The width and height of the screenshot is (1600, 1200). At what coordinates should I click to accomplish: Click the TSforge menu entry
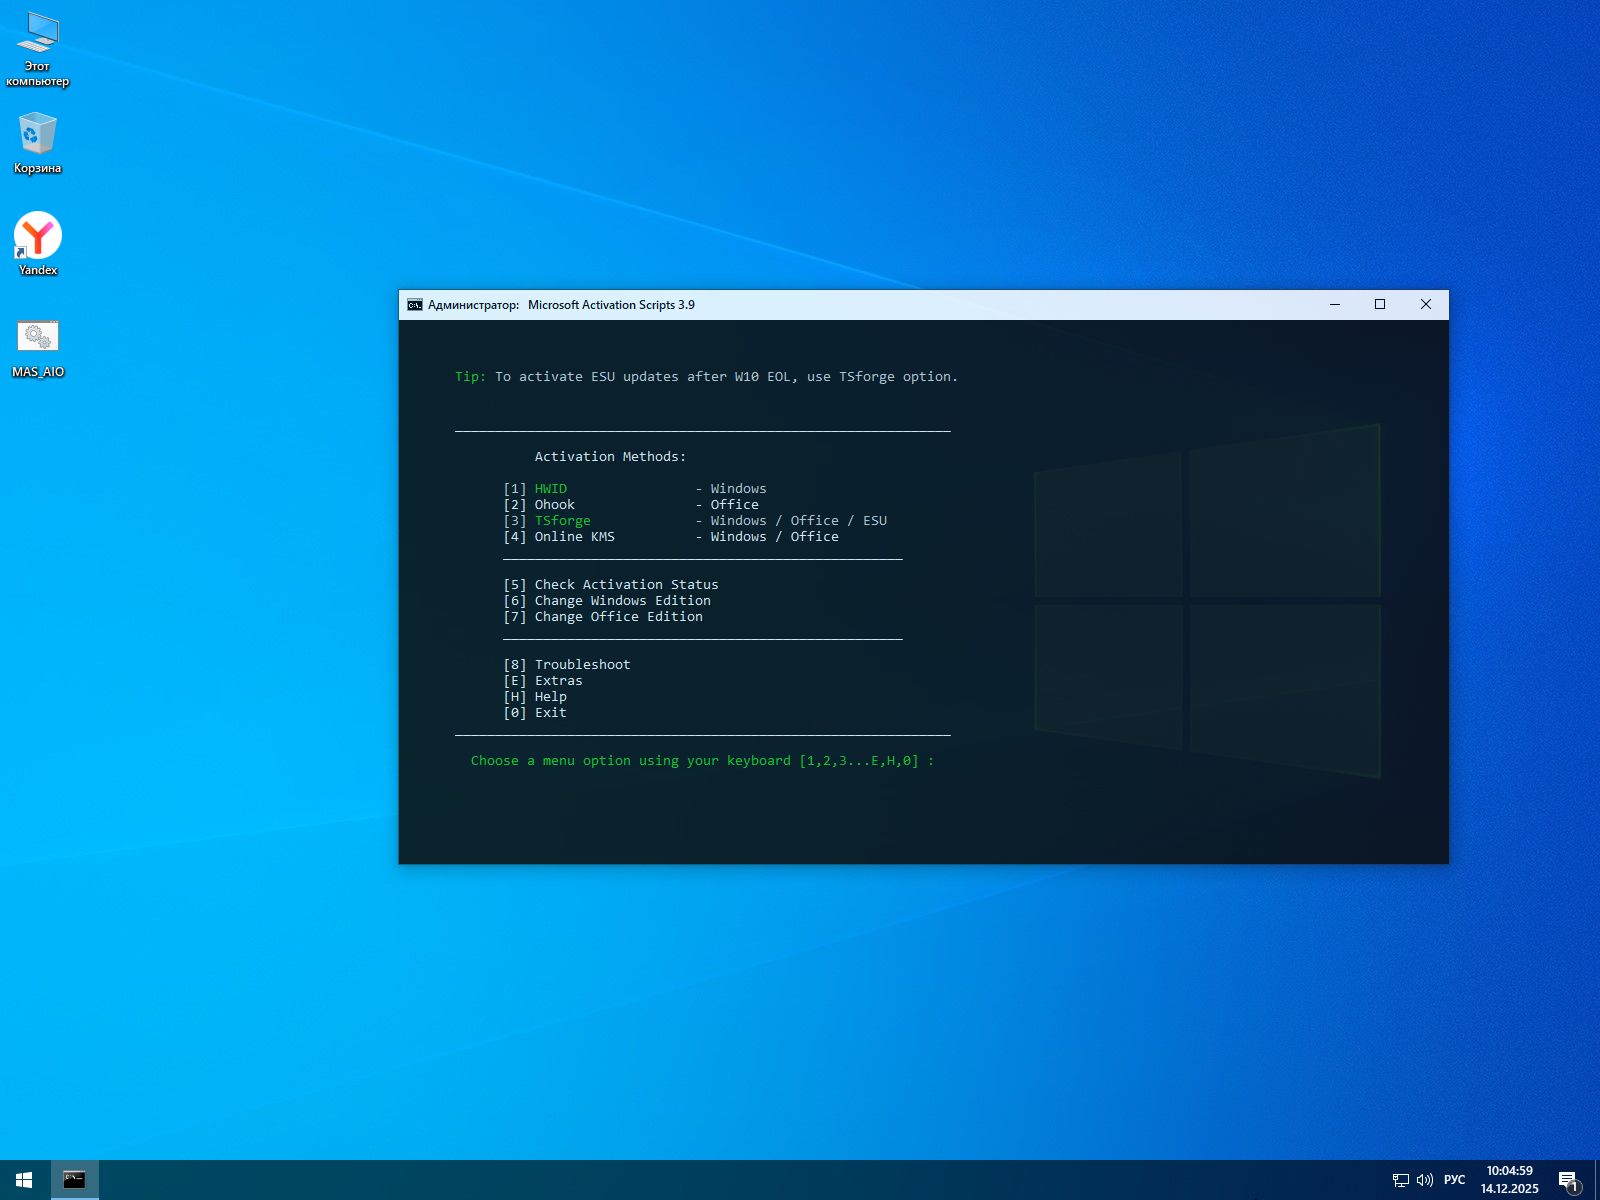(x=562, y=521)
